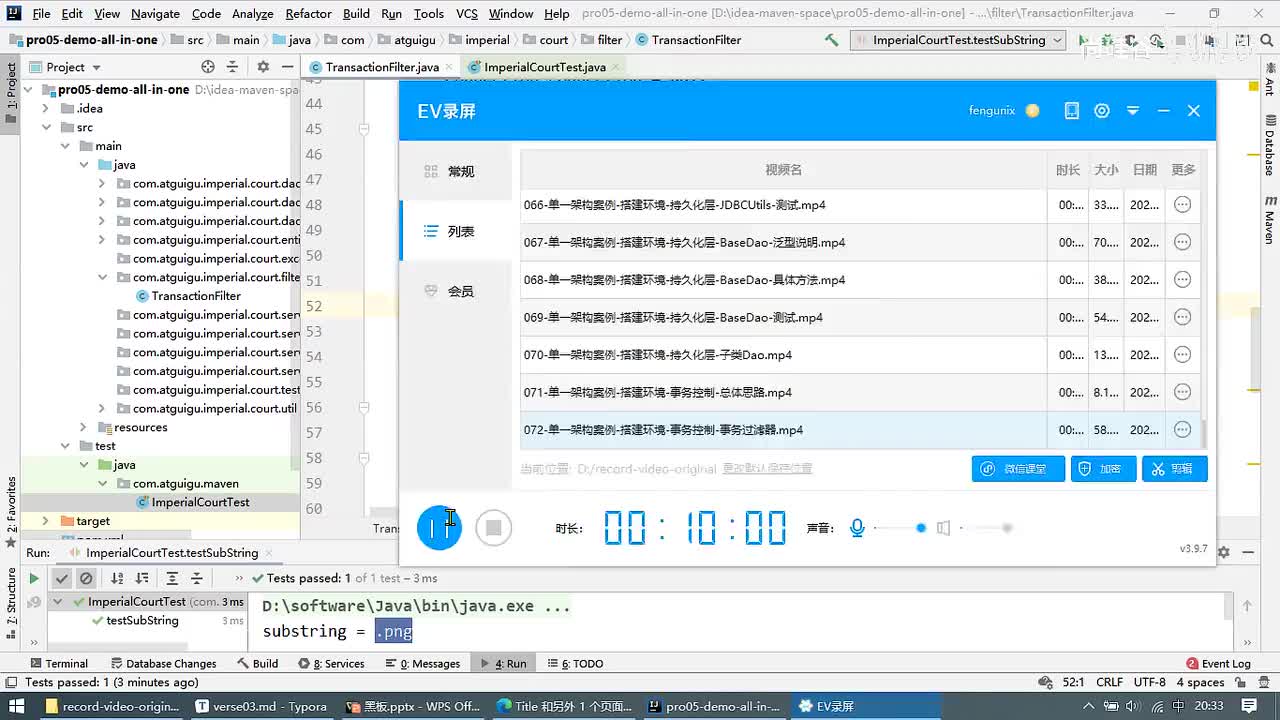Open the Terminal tool window

[59, 663]
